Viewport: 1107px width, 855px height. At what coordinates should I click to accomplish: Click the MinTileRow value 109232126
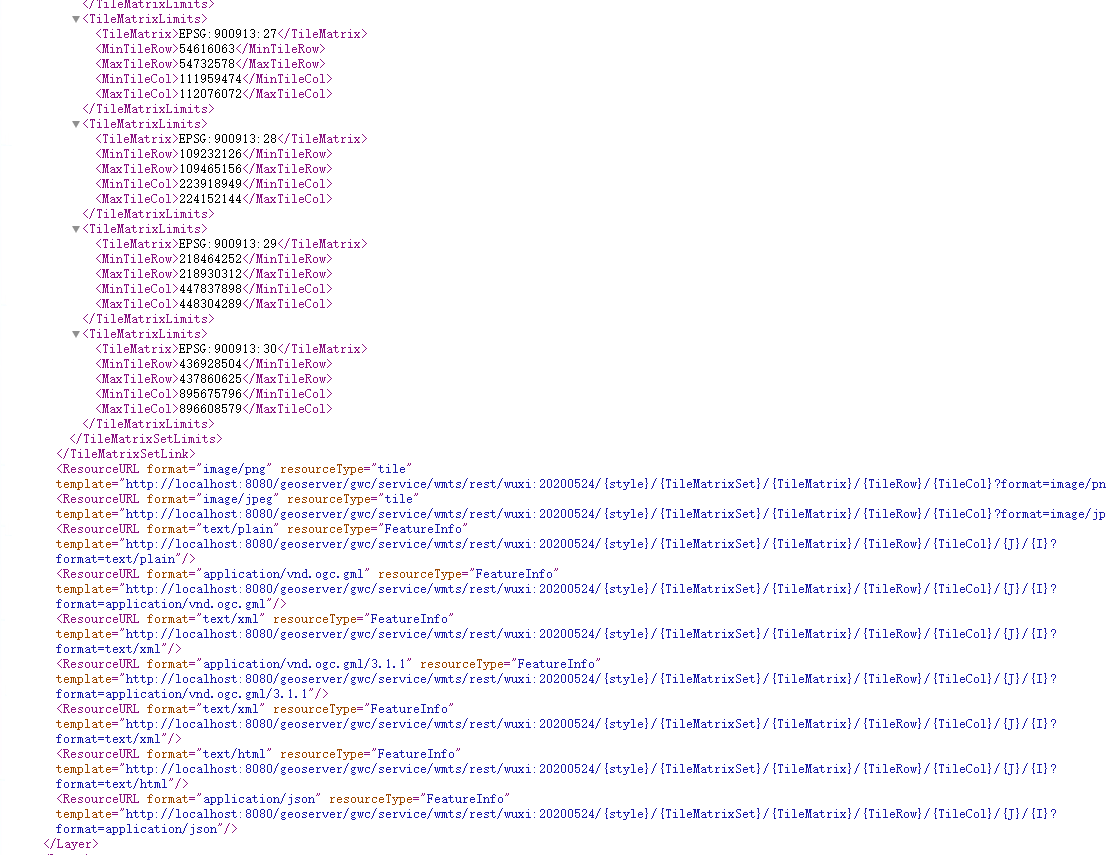[210, 154]
